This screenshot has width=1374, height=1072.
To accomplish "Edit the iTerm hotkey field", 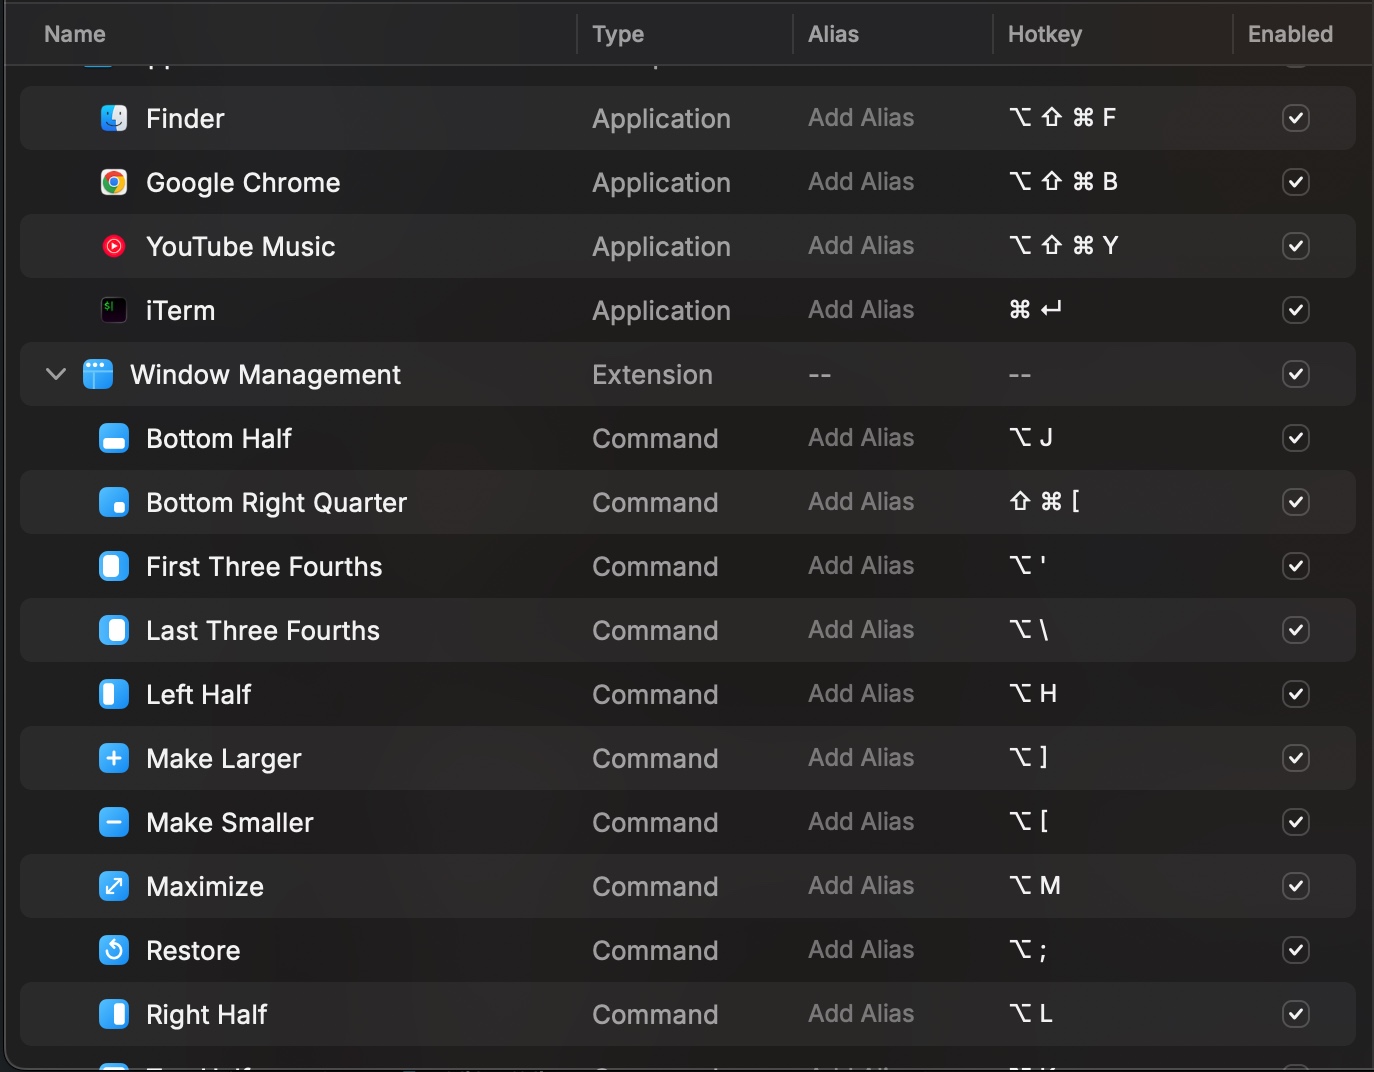I will tap(1035, 310).
